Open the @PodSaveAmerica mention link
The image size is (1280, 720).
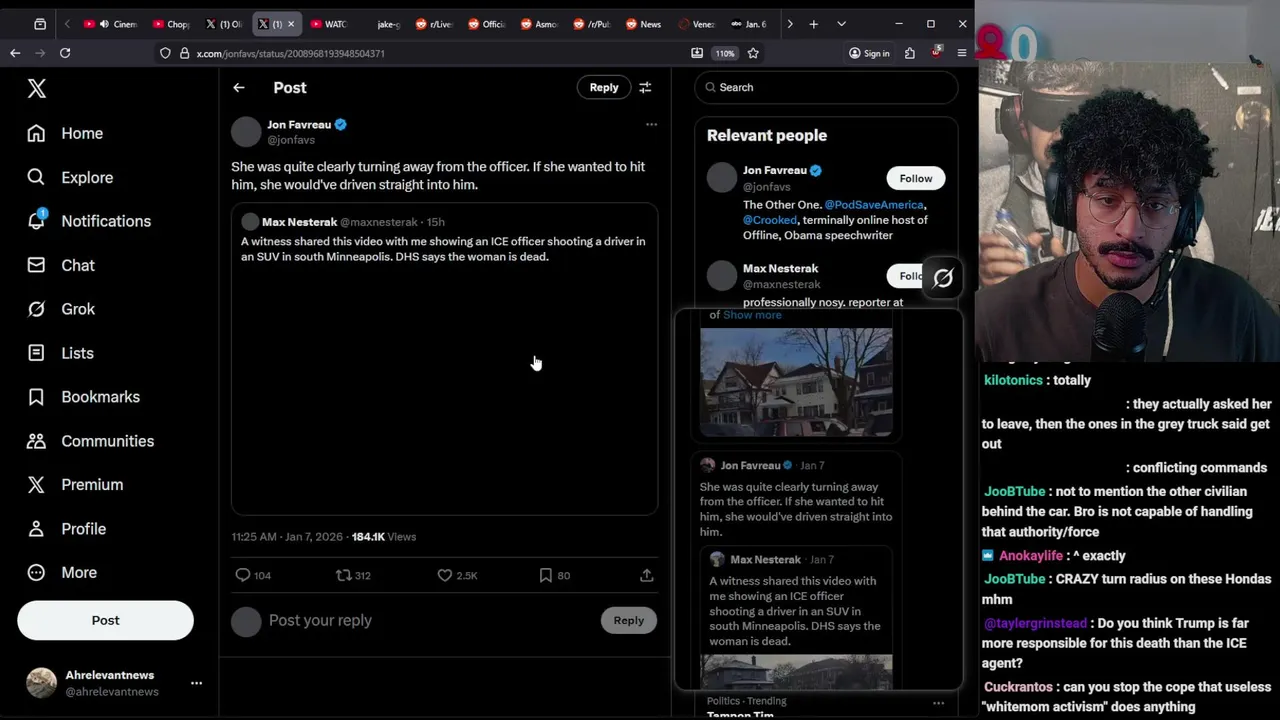click(874, 205)
